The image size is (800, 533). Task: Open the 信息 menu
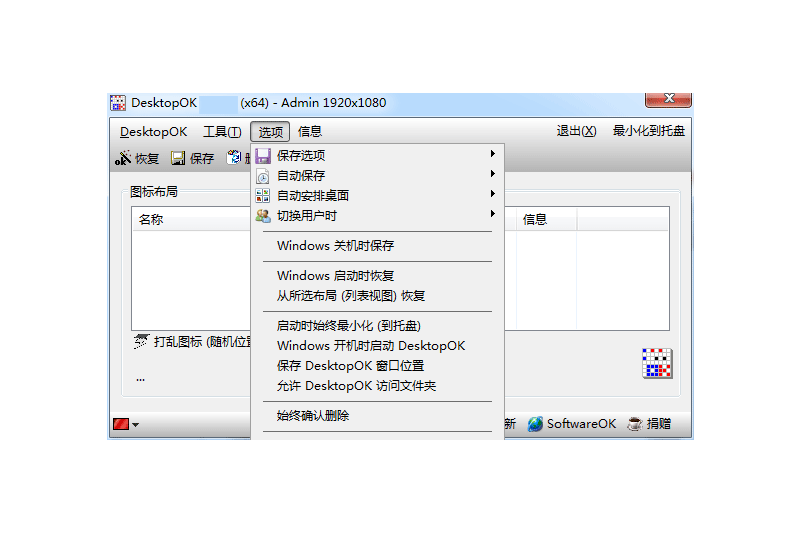310,132
